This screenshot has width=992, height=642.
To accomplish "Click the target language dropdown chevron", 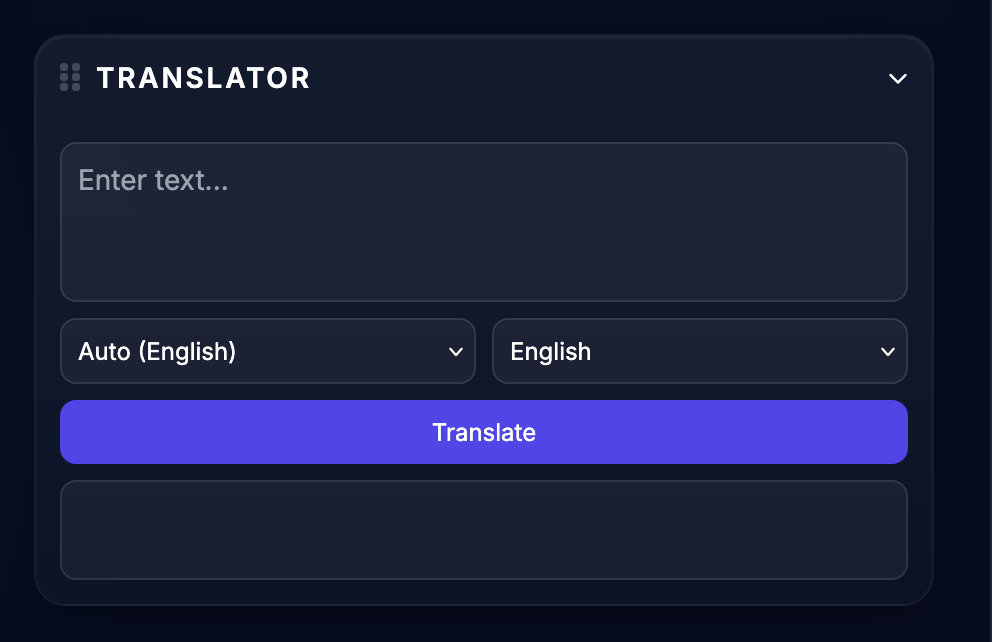I will pos(887,351).
